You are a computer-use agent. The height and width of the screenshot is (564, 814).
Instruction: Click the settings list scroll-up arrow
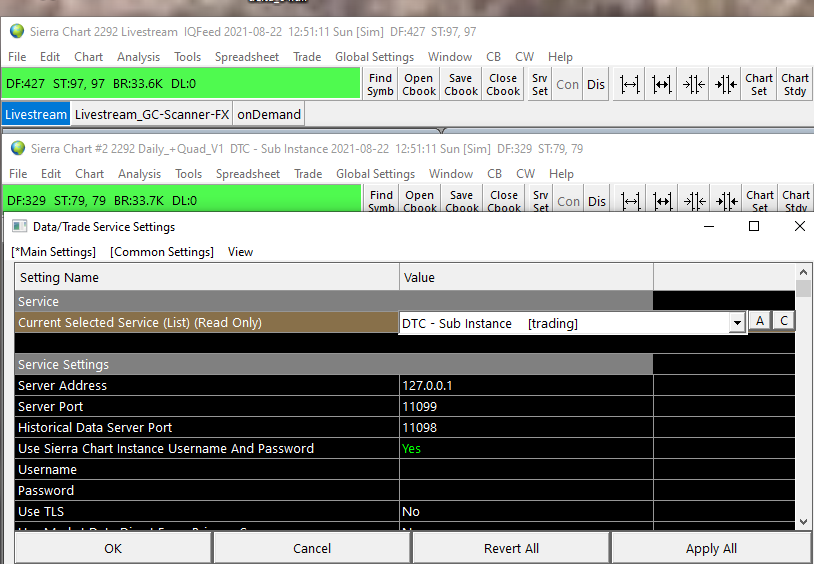pyautogui.click(x=803, y=272)
